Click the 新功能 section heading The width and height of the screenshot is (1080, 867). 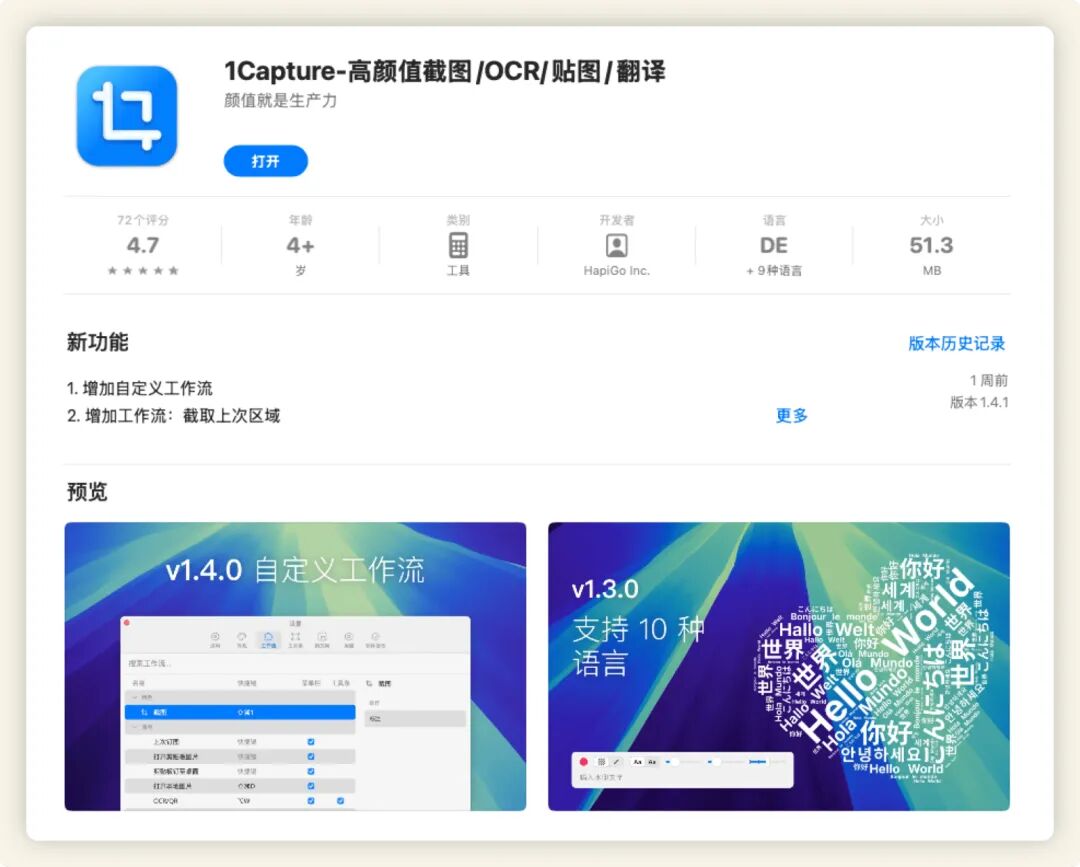(97, 342)
